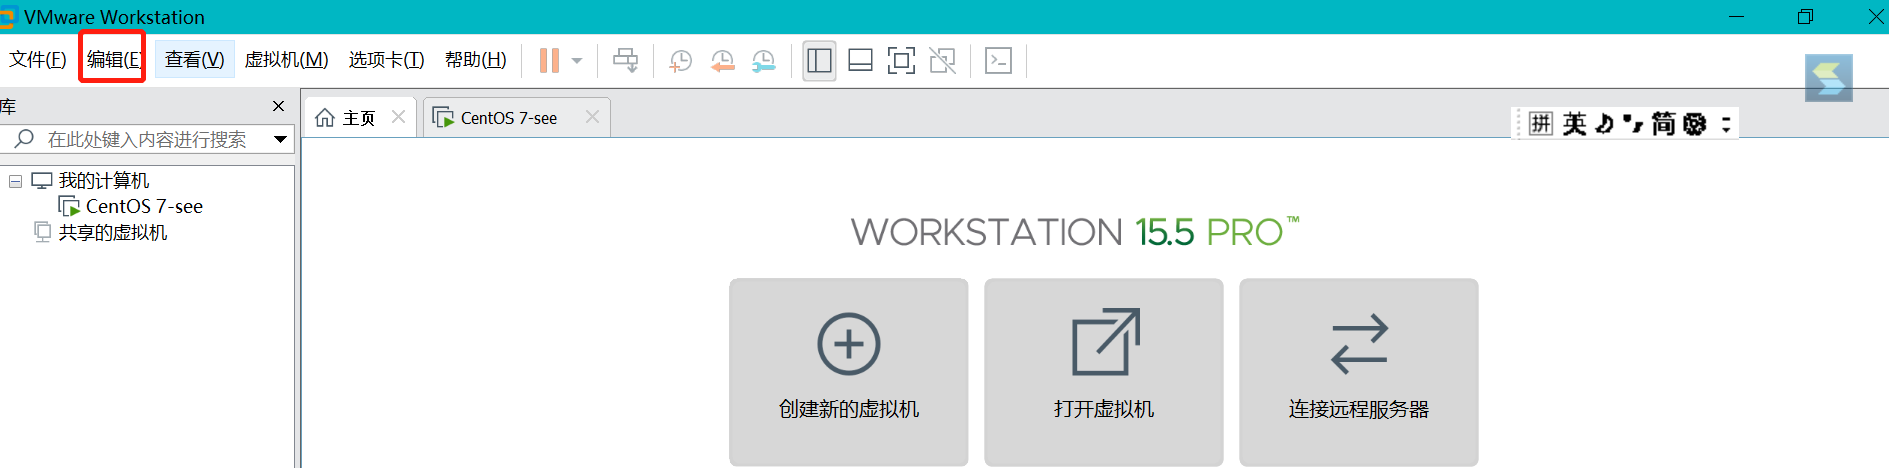Switch to the CentOS 7-see tab

pos(508,118)
